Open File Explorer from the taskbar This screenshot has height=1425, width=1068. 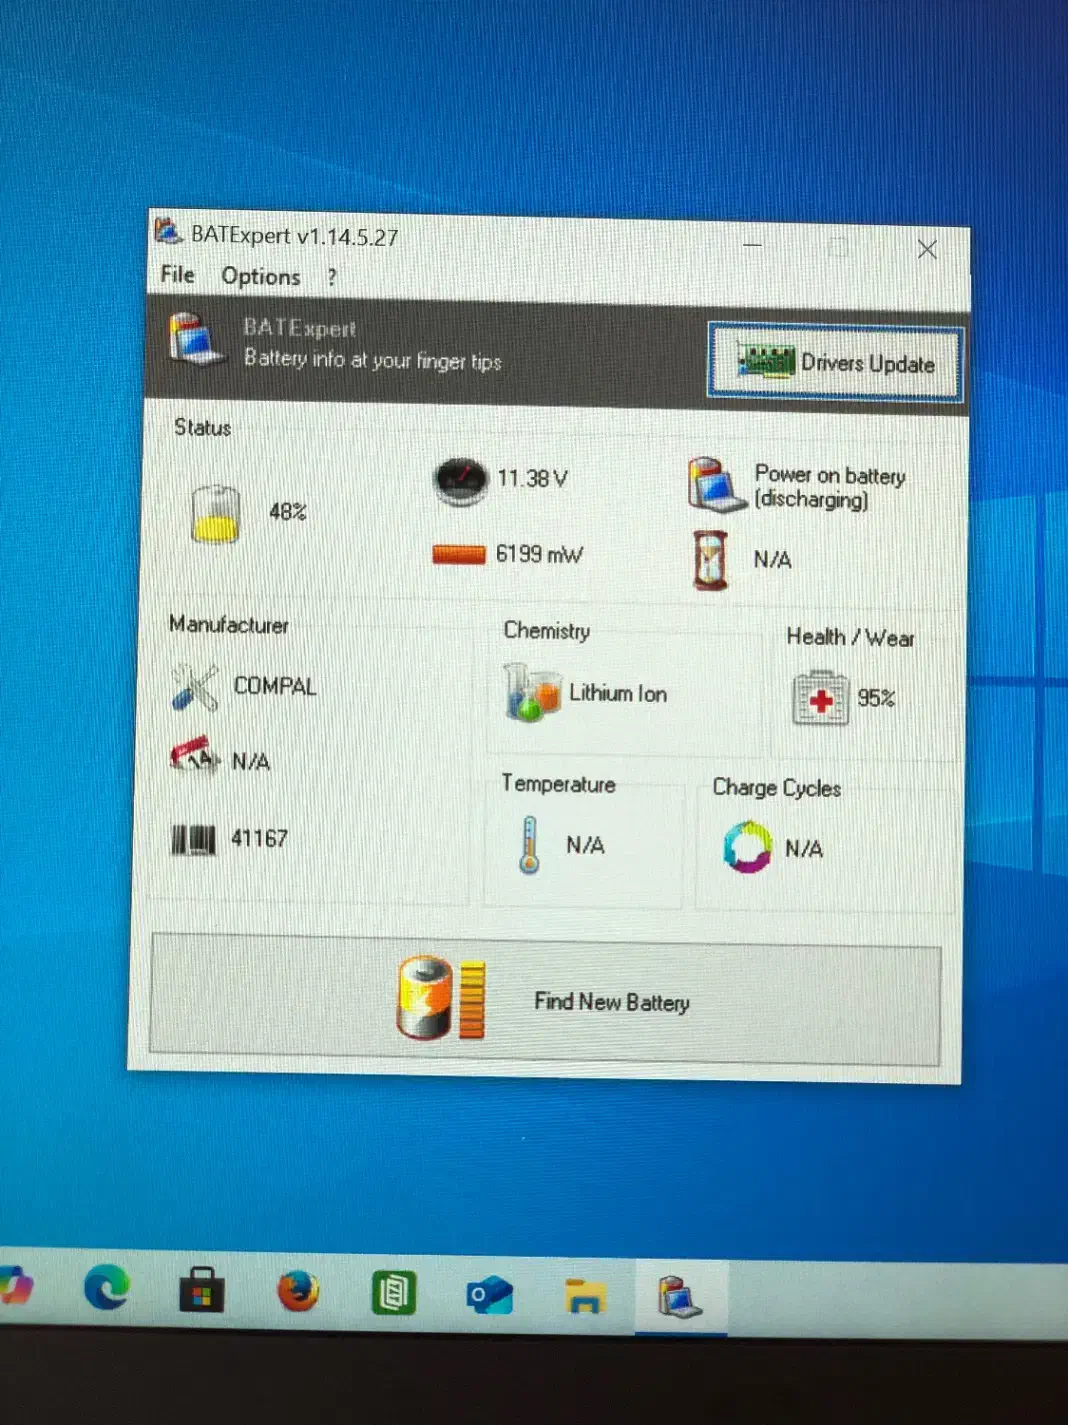(x=585, y=1296)
